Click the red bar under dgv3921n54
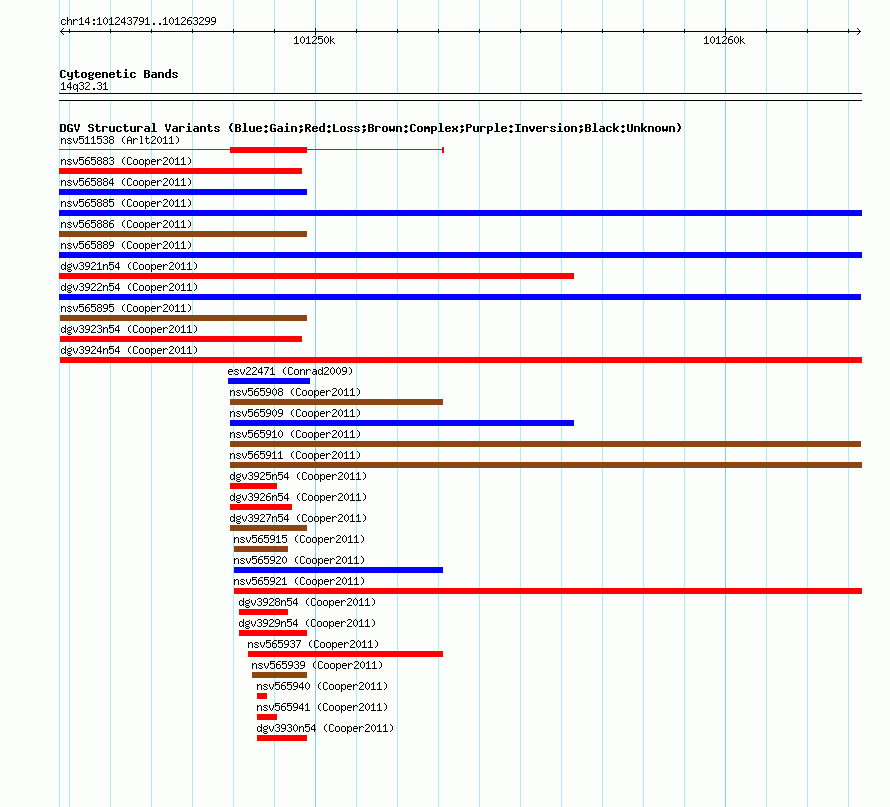Image resolution: width=890 pixels, height=807 pixels. click(317, 276)
